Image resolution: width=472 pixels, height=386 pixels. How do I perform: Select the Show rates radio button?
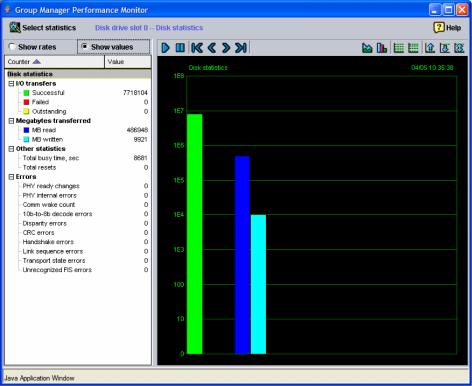point(12,47)
